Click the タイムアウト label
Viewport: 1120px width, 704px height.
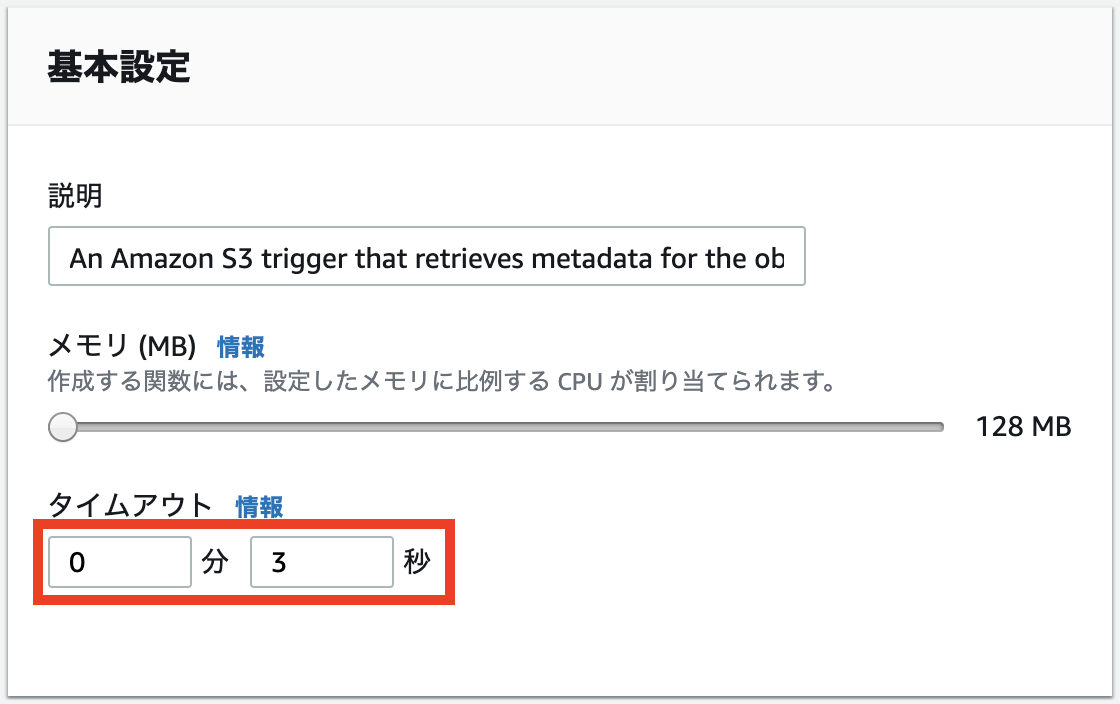[x=131, y=506]
